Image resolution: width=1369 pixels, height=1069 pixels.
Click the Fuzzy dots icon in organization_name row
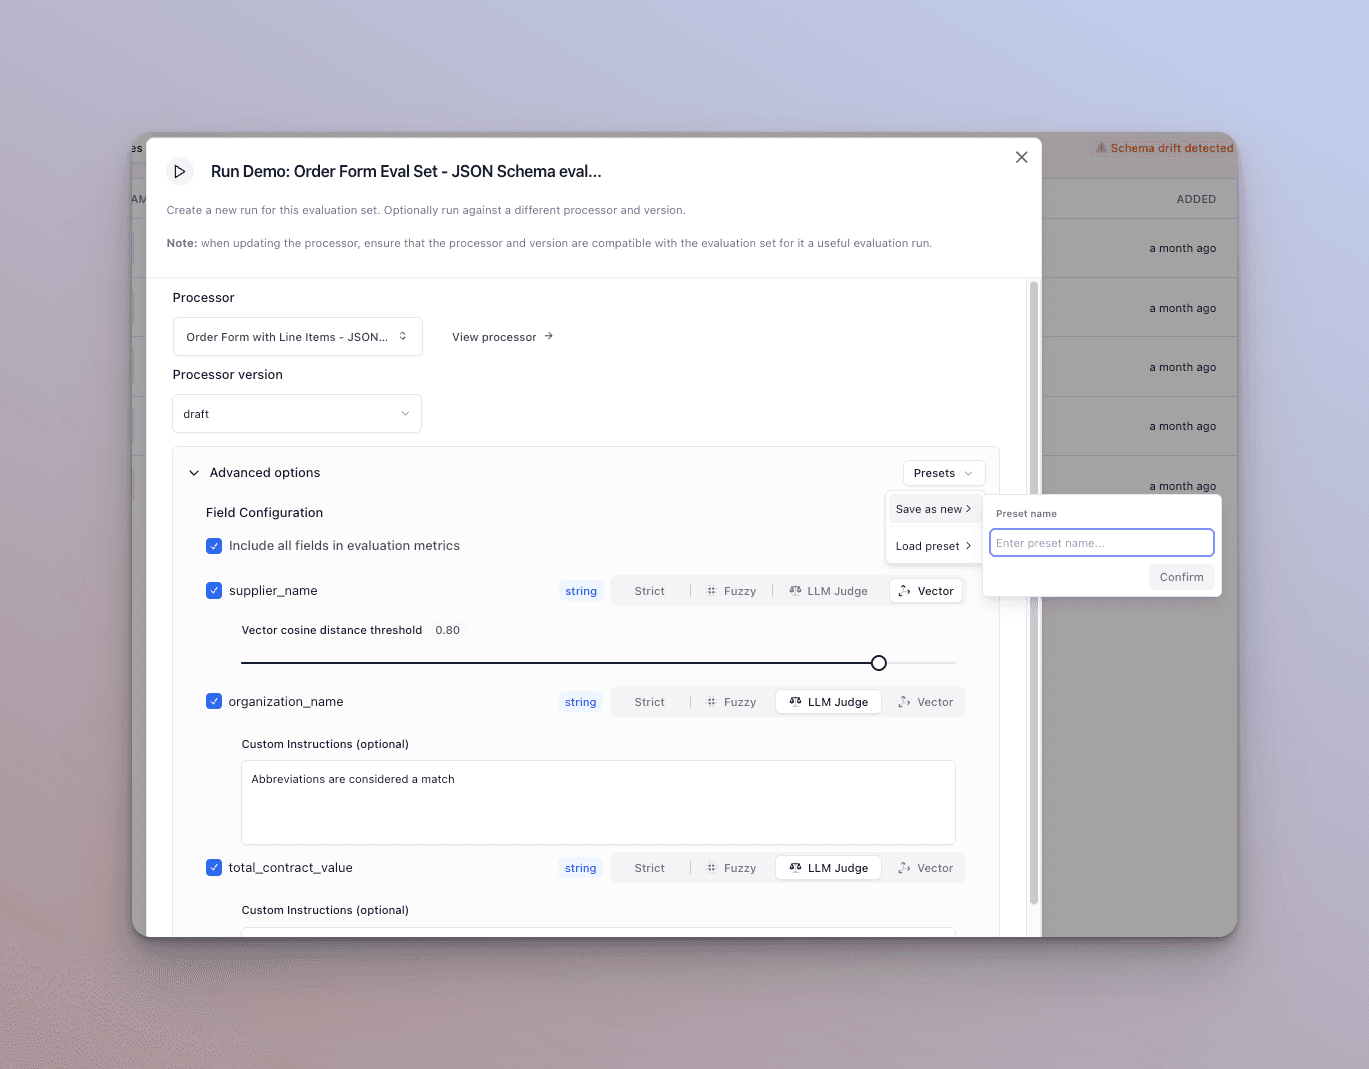click(711, 702)
